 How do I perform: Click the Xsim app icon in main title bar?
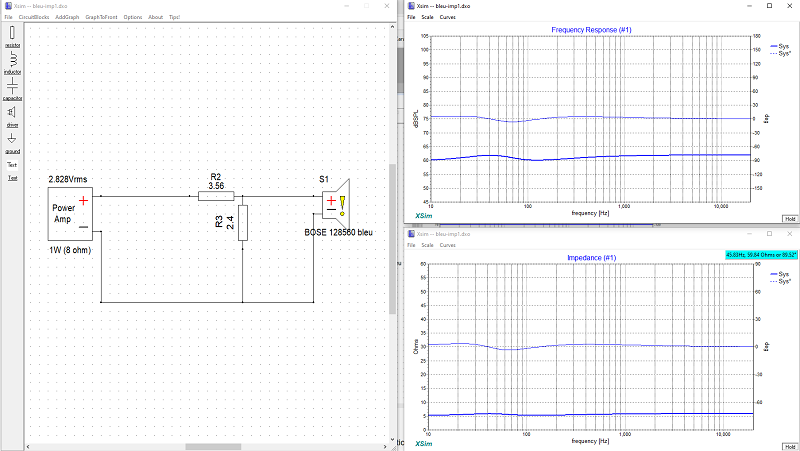pos(8,6)
